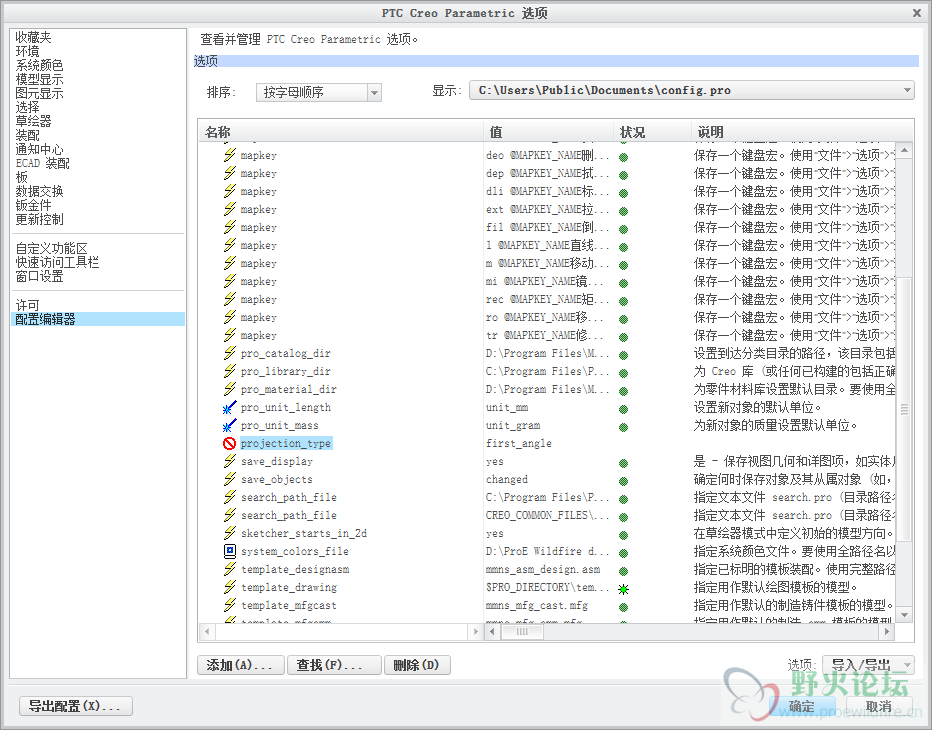Select 系统颜色 in the left category list
Viewport: 932px width, 730px height.
39,65
